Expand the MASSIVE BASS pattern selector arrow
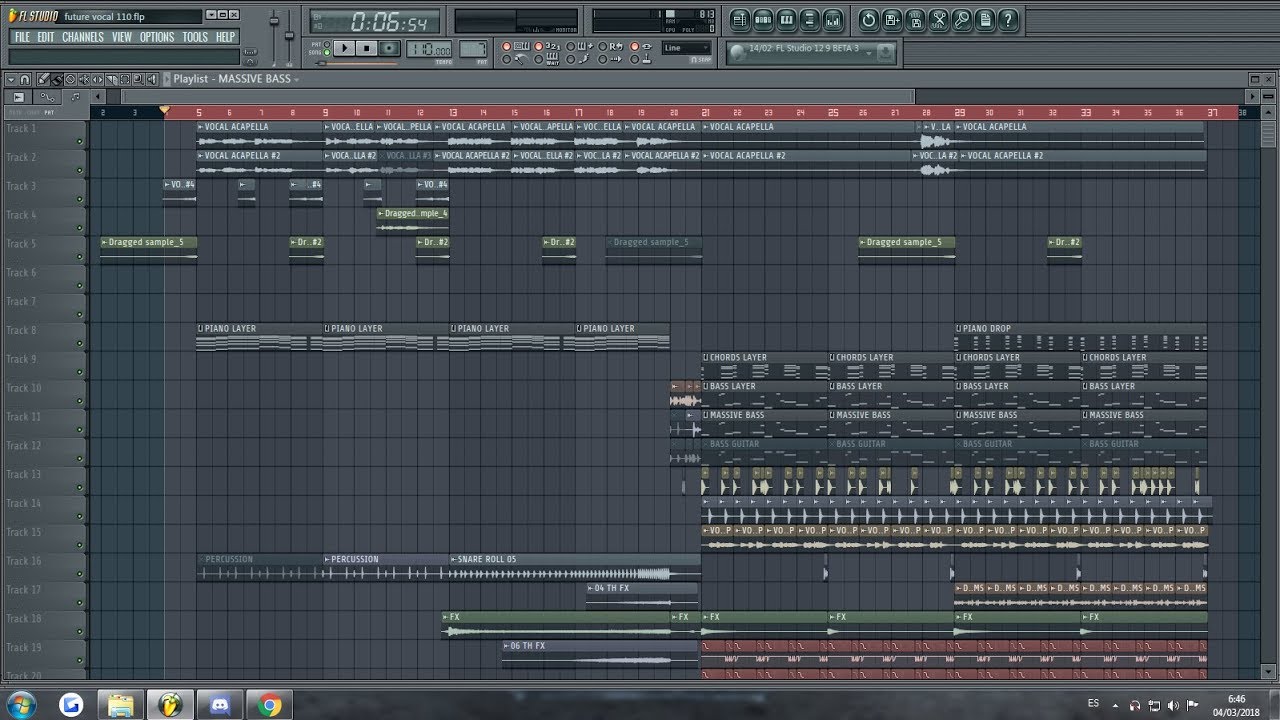 (296, 79)
